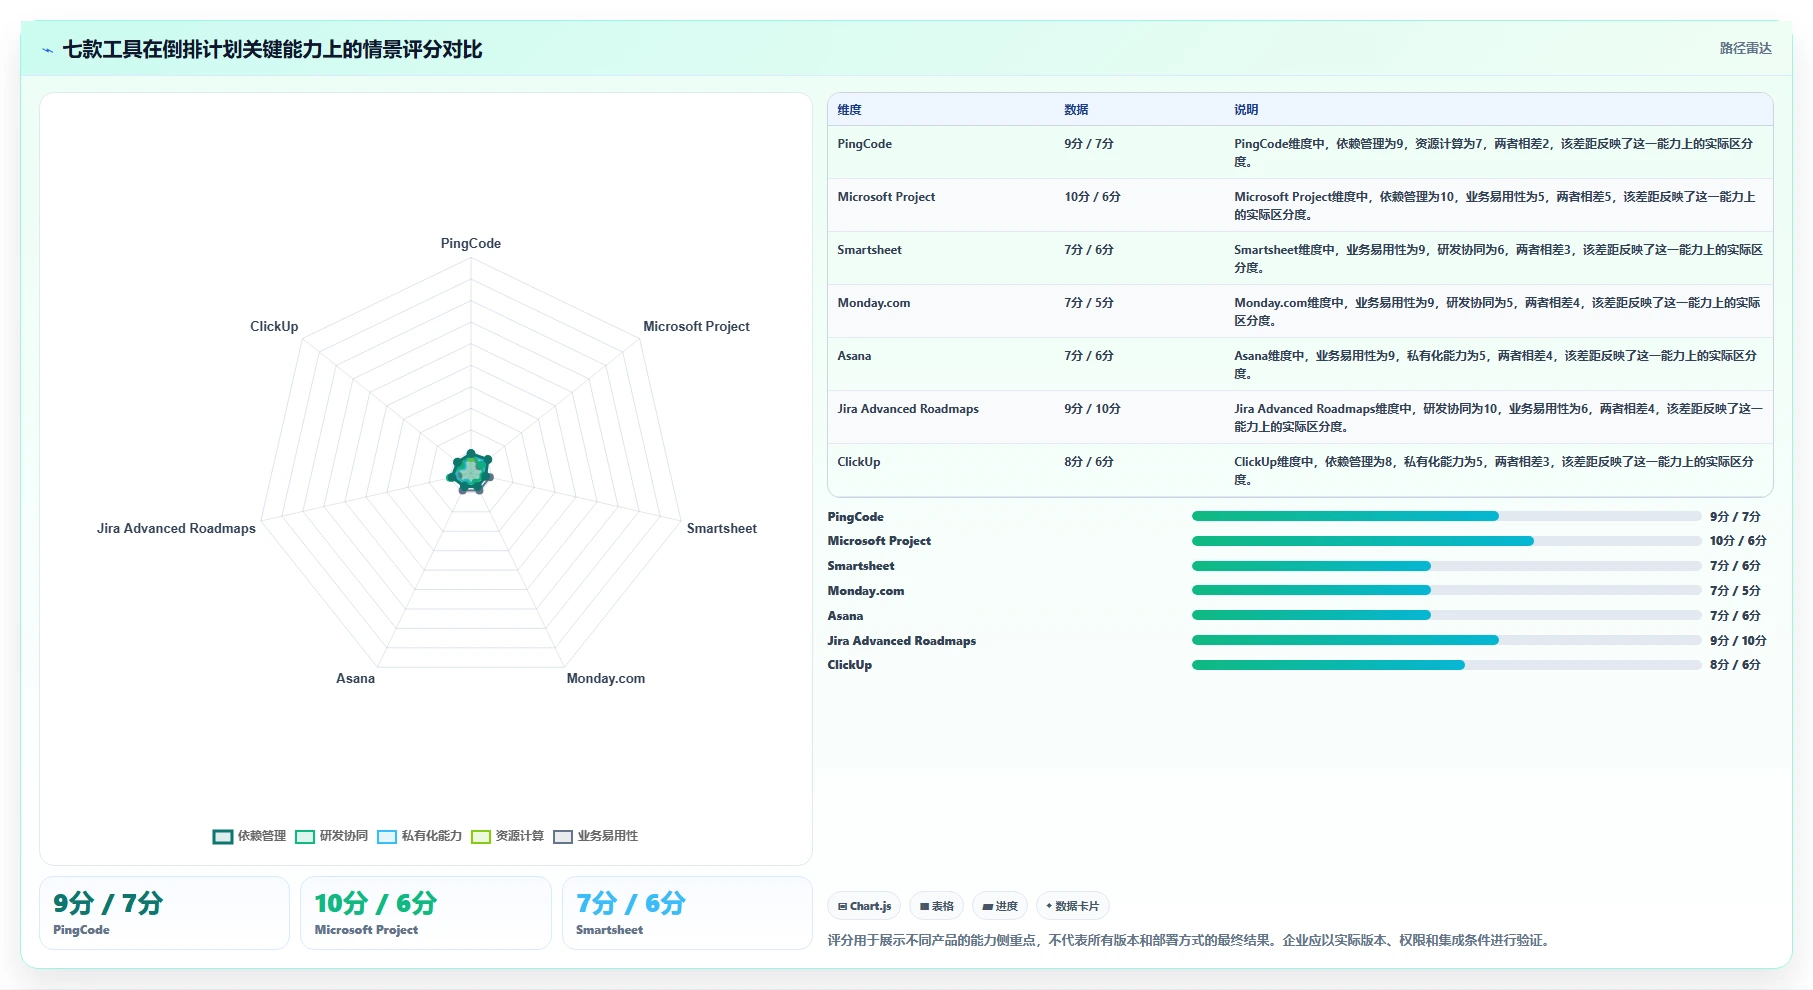Viewport: 1813px width, 990px height.
Task: Click the 表格 tag chip
Action: [937, 906]
